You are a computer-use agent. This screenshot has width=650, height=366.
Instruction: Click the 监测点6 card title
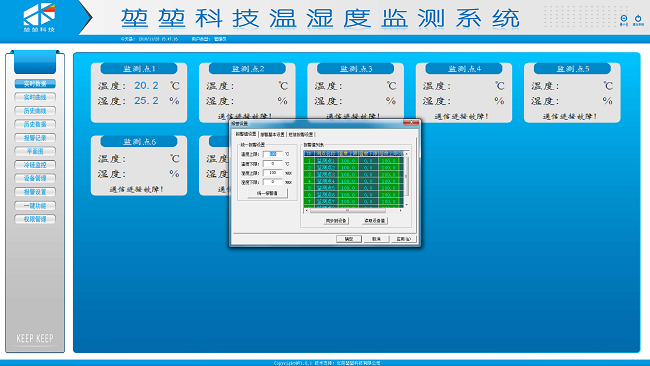139,142
